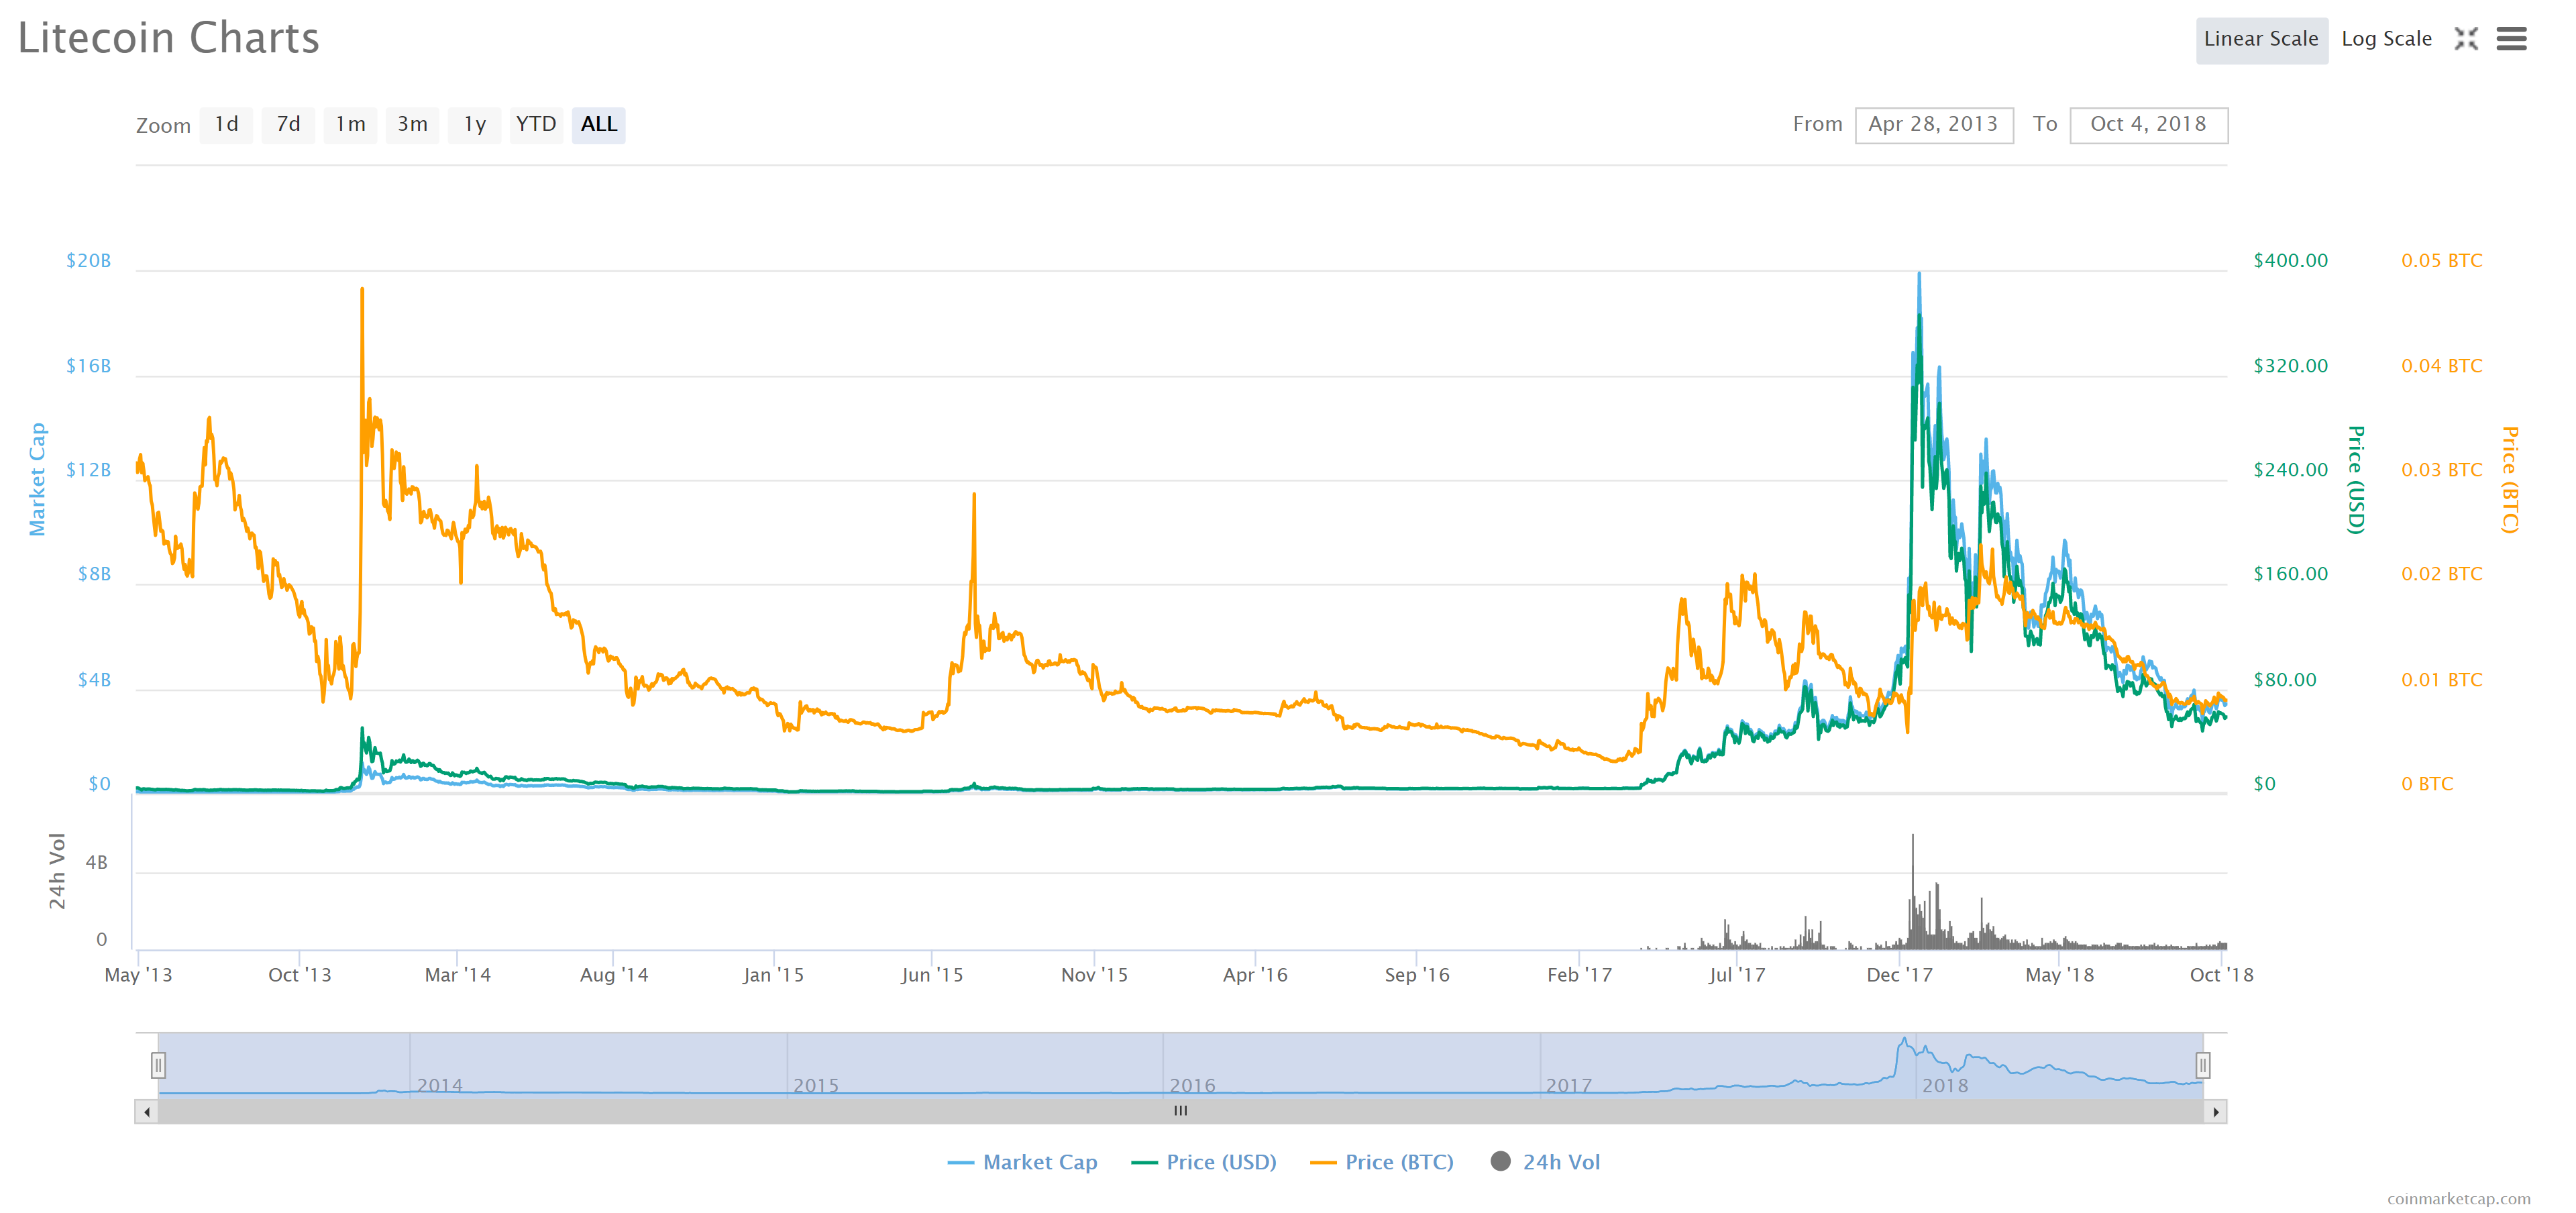Image resolution: width=2576 pixels, height=1213 pixels.
Task: Toggle Price (USD) series in legend
Action: coord(1204,1162)
